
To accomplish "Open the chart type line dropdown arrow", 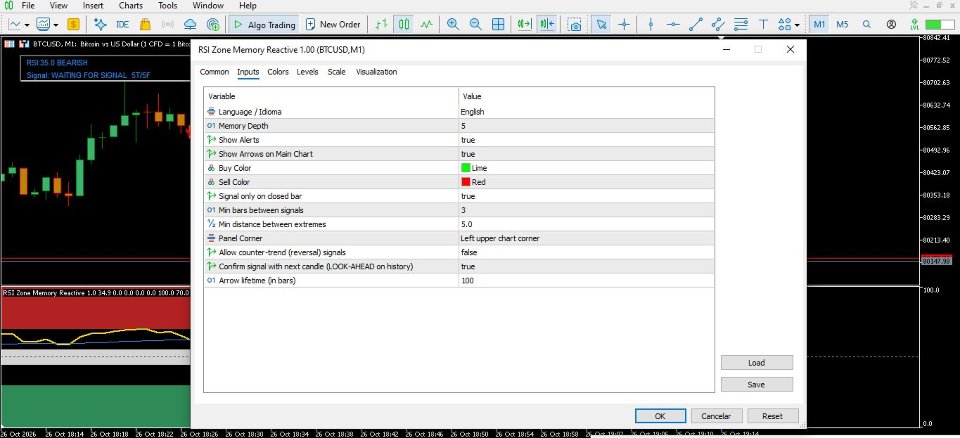I will (26, 25).
